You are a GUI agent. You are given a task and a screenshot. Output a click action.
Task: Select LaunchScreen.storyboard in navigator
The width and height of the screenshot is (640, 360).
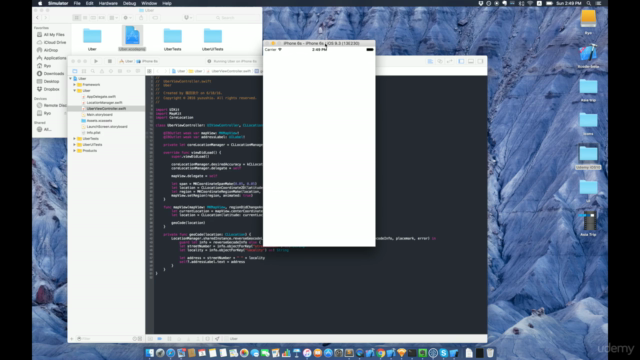[x=107, y=127]
